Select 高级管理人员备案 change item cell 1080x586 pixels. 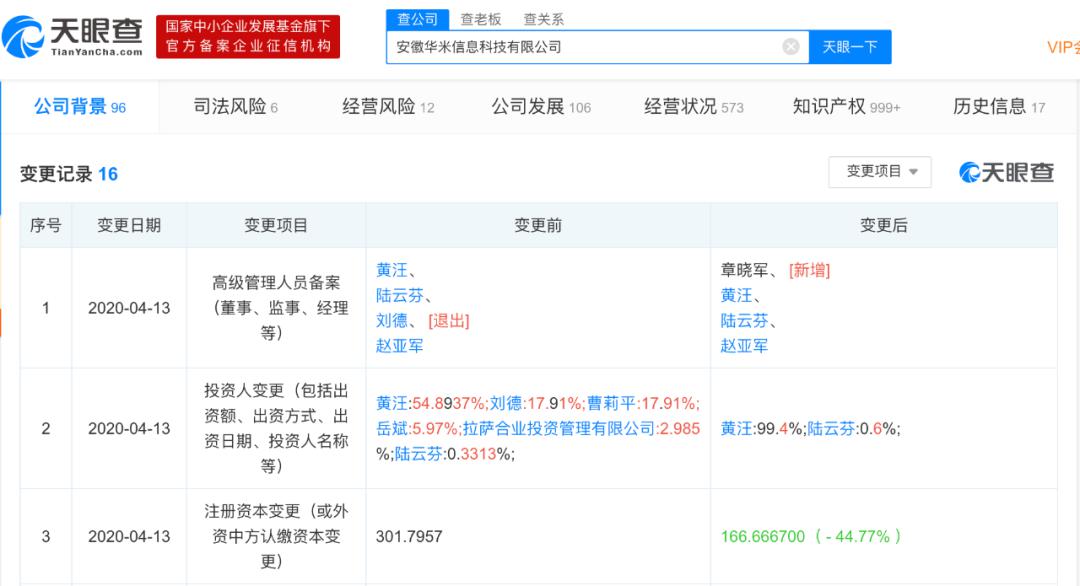(276, 308)
